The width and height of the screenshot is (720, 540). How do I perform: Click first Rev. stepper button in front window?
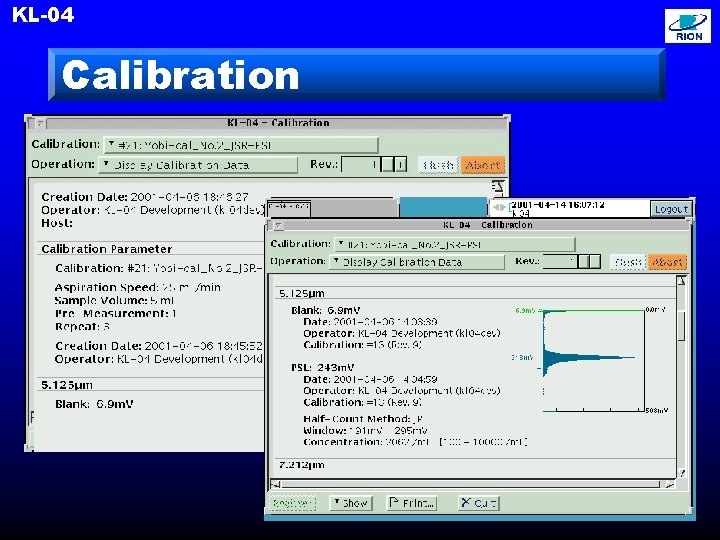[584, 262]
